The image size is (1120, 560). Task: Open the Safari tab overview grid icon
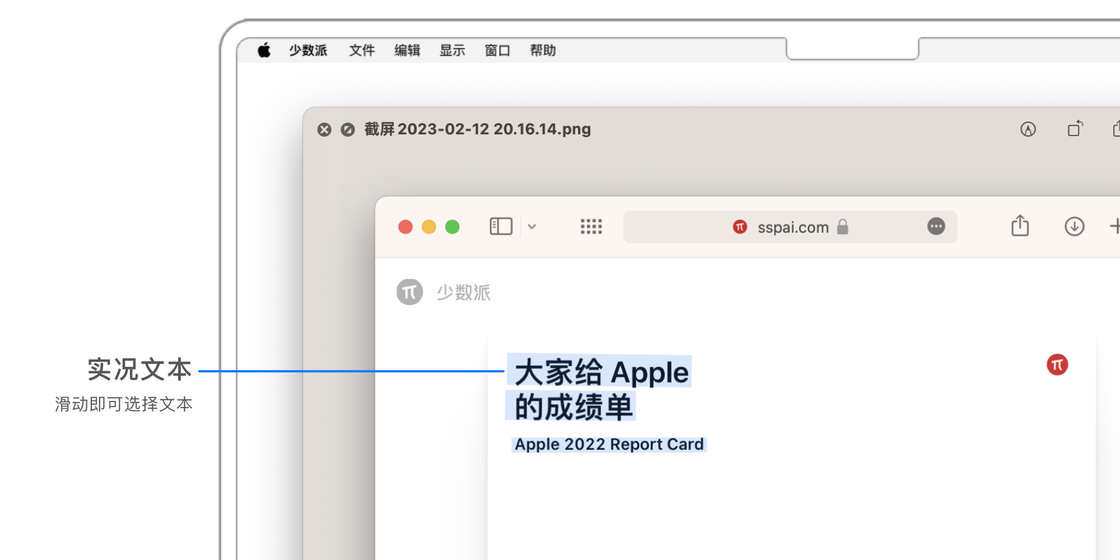pyautogui.click(x=591, y=227)
